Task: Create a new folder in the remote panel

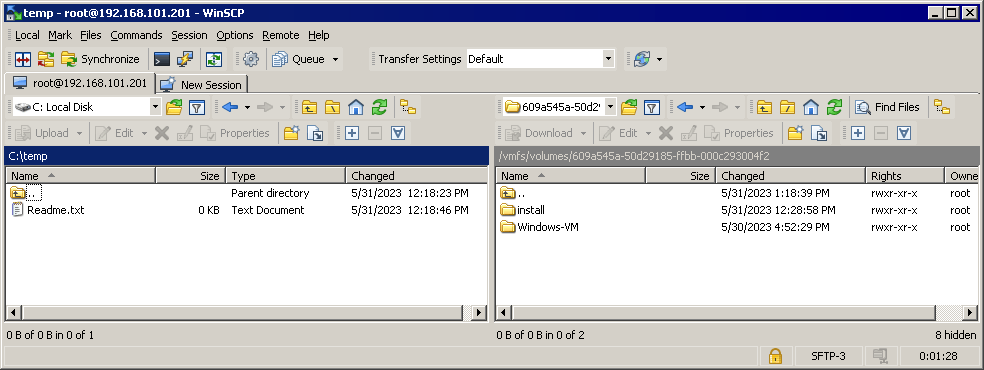Action: point(796,133)
